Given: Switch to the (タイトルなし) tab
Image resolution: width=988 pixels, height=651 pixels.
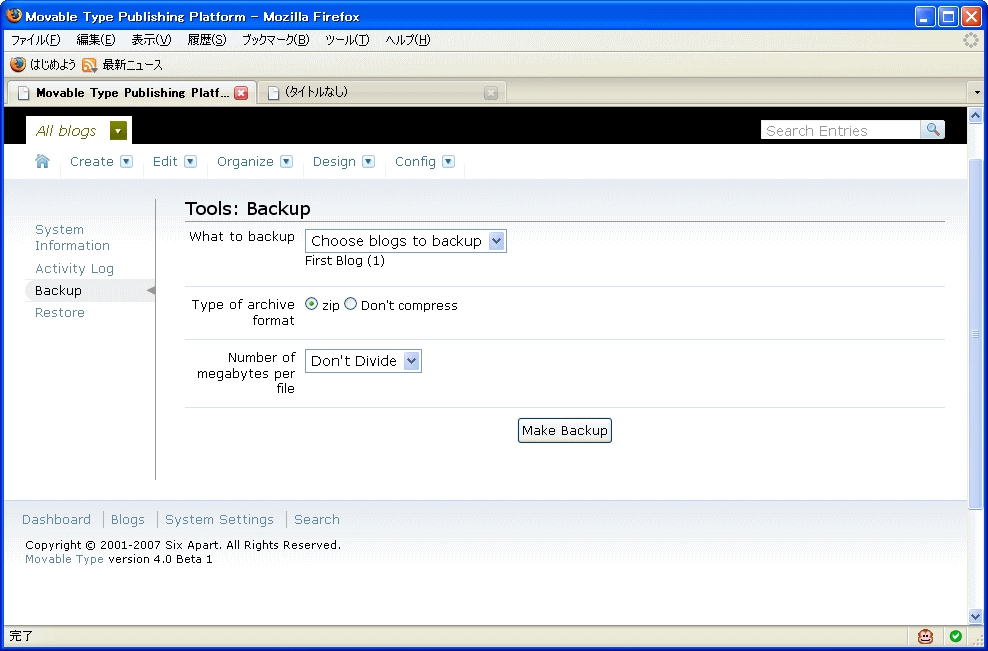Looking at the screenshot, I should click(382, 93).
